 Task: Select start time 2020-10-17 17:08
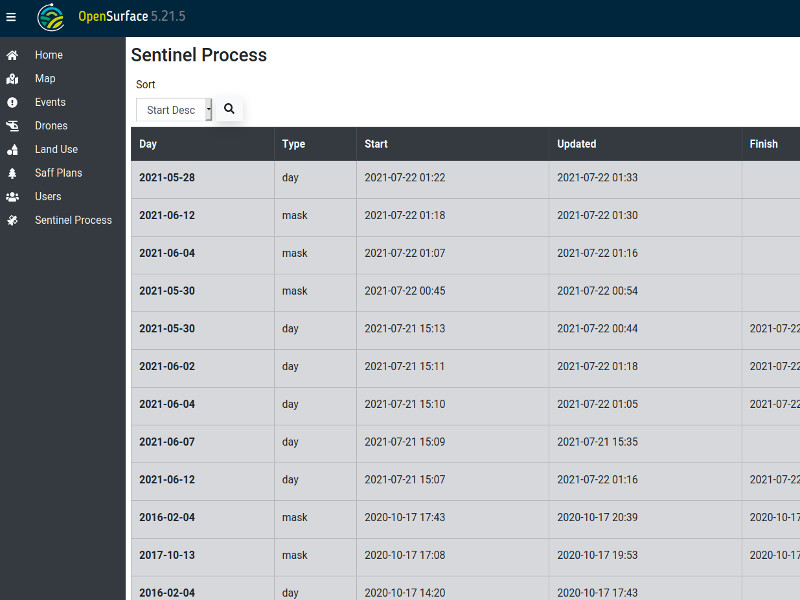pyautogui.click(x=405, y=555)
